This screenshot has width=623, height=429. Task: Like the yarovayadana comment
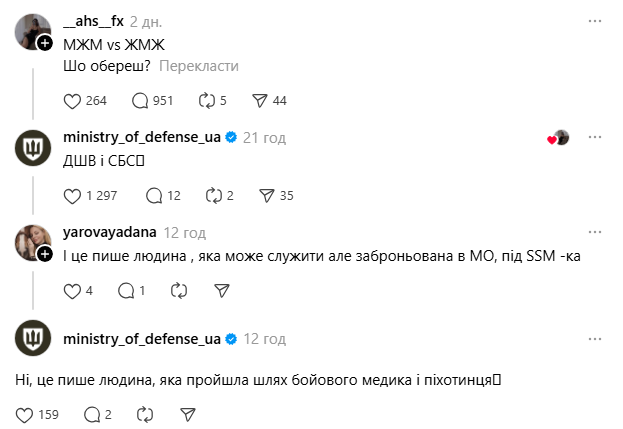tap(71, 290)
